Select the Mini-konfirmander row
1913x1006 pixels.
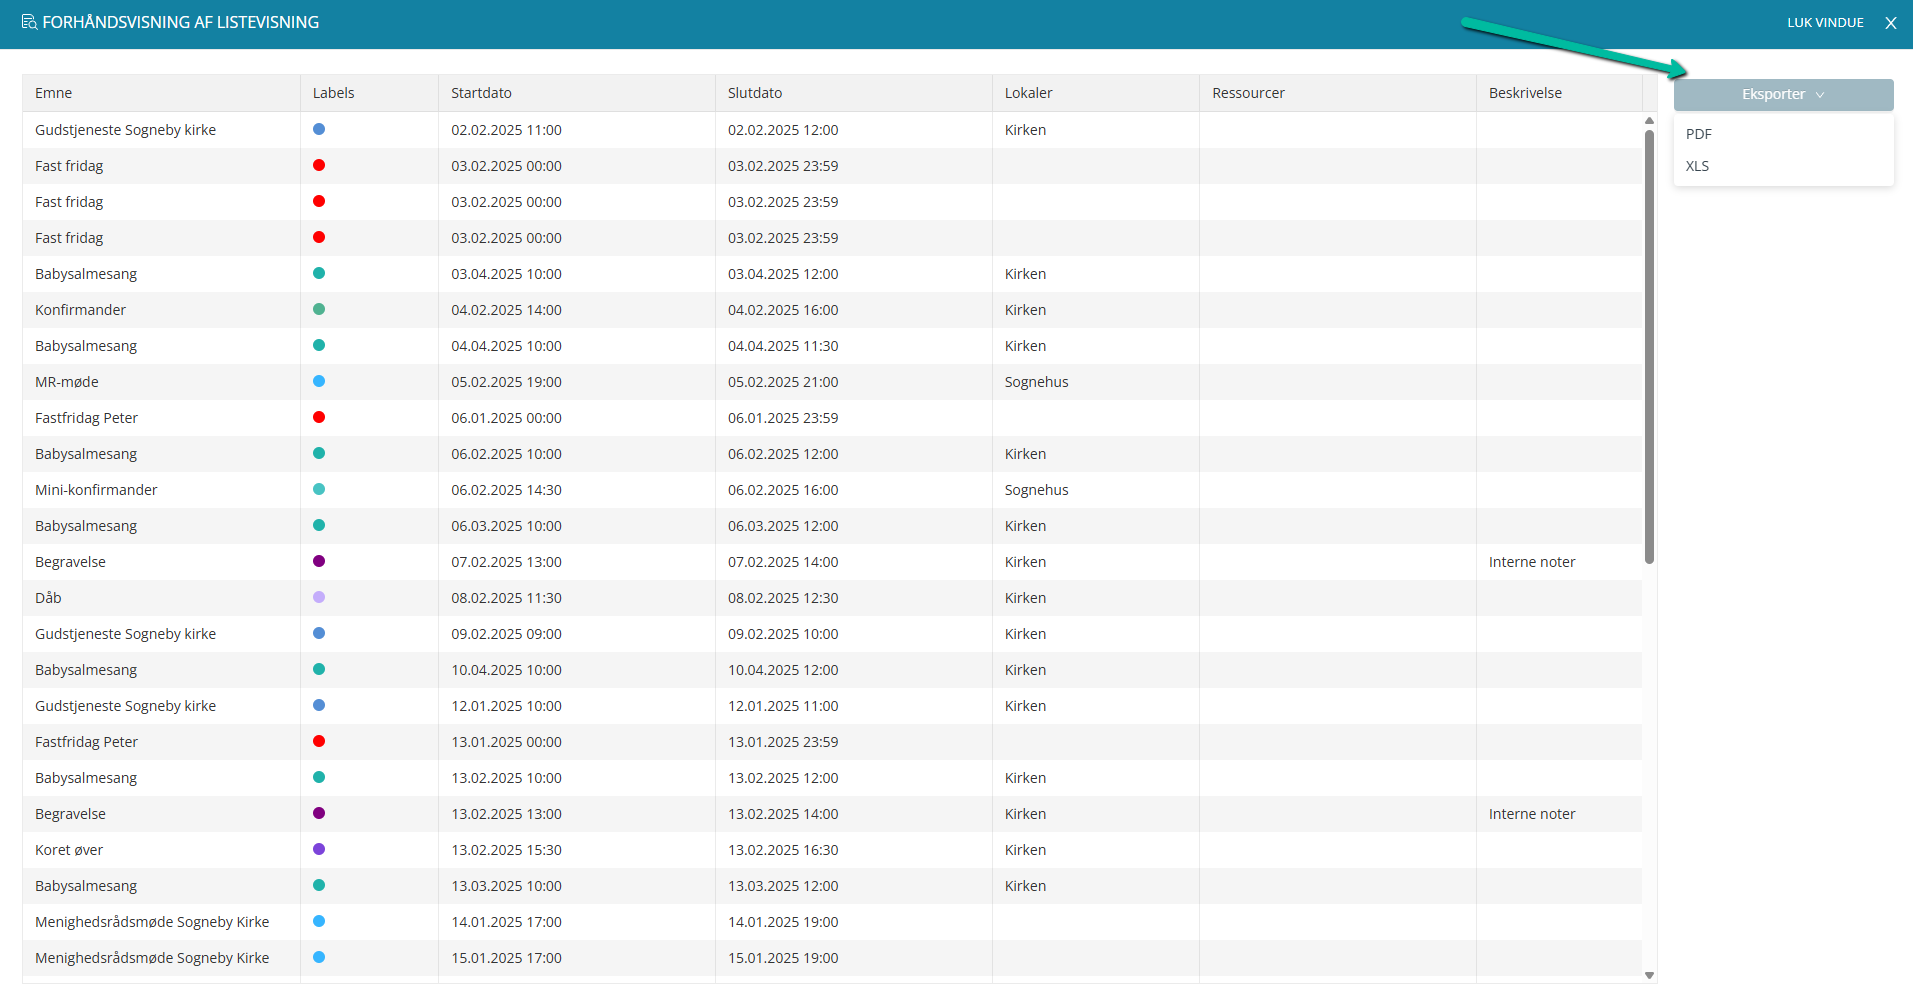pyautogui.click(x=832, y=490)
